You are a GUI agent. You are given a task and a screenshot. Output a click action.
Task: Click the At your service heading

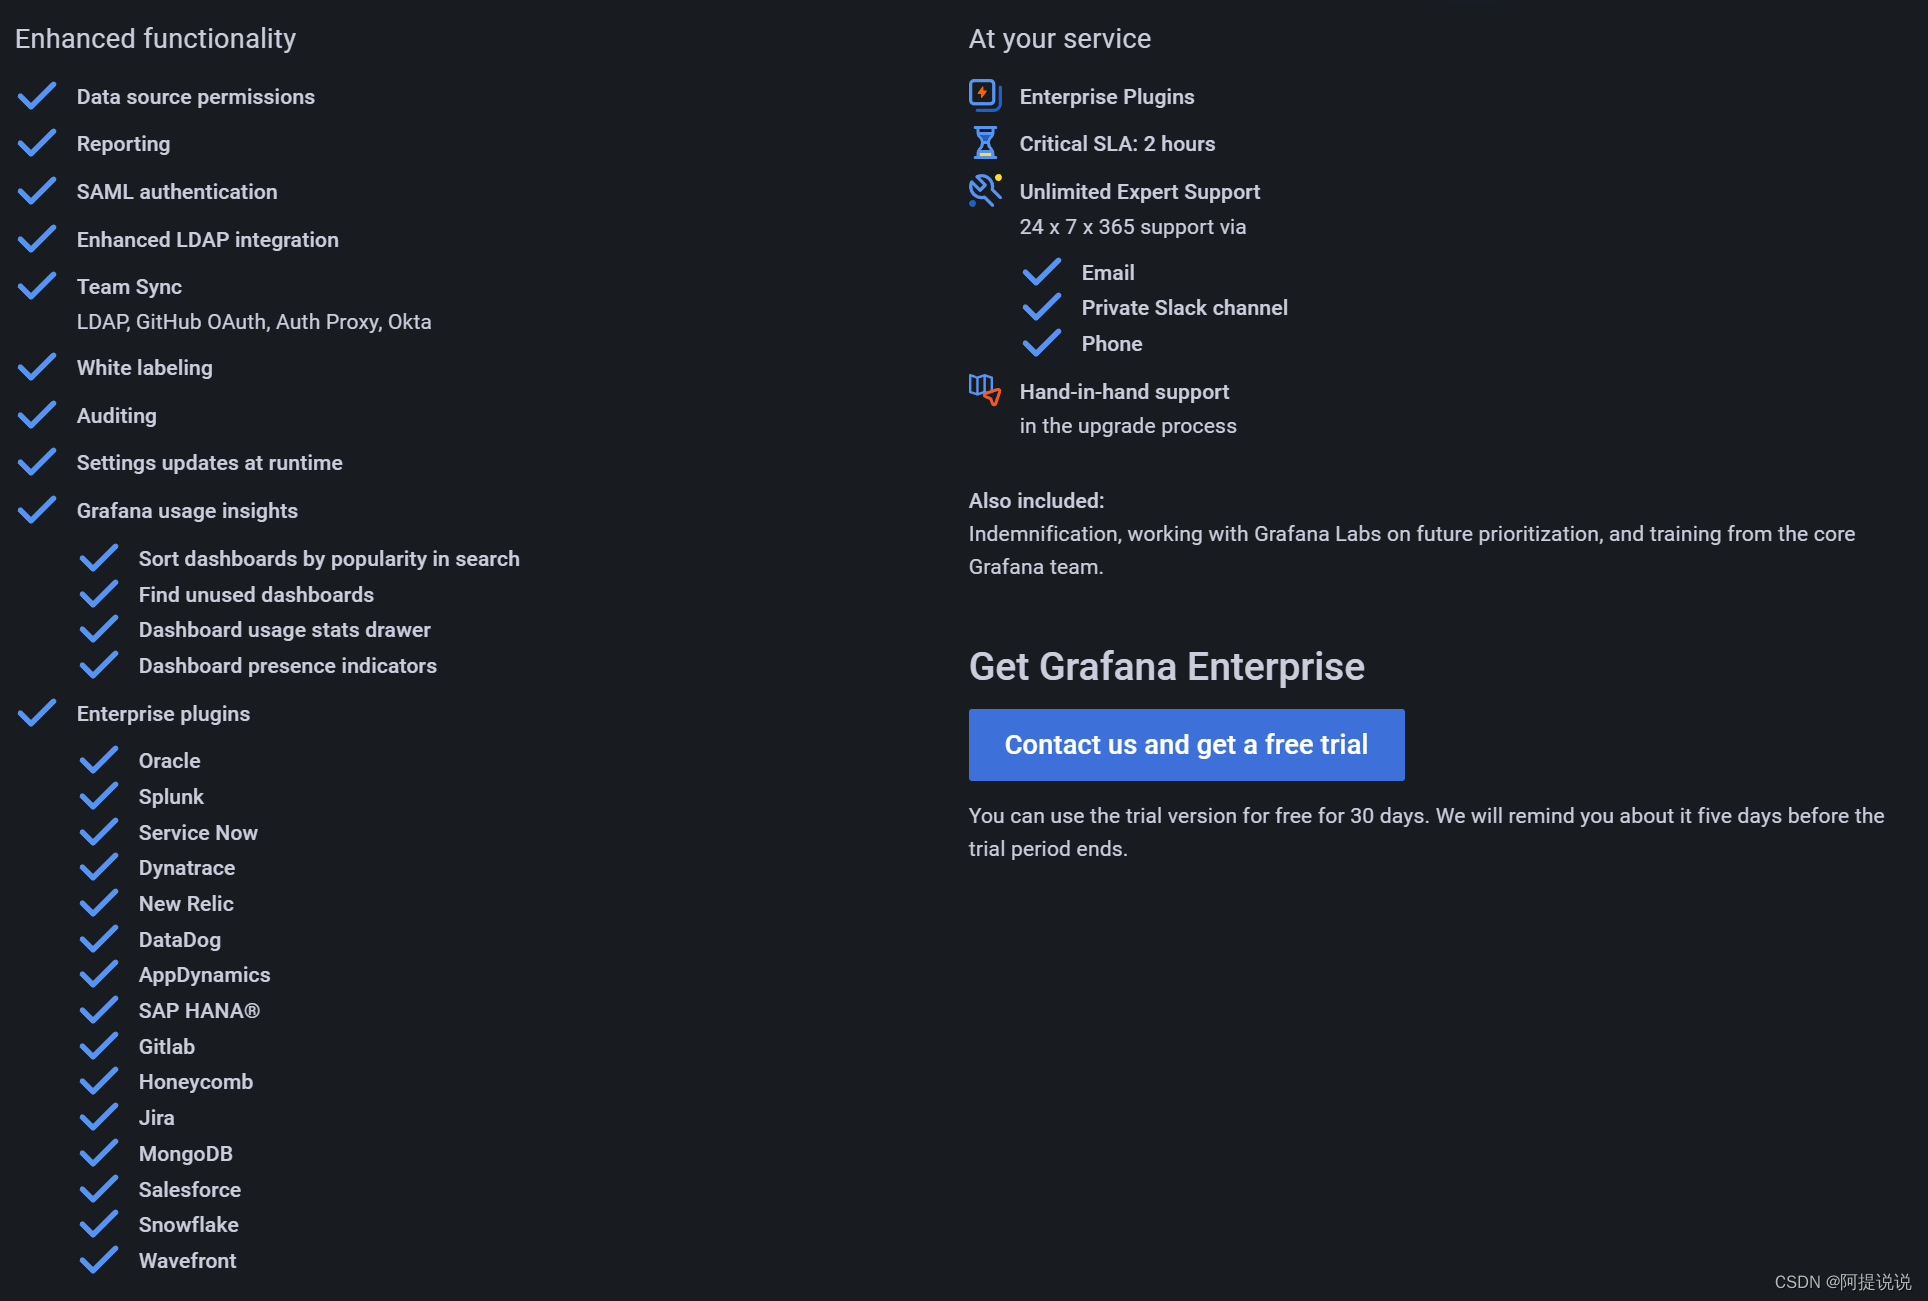(1059, 39)
